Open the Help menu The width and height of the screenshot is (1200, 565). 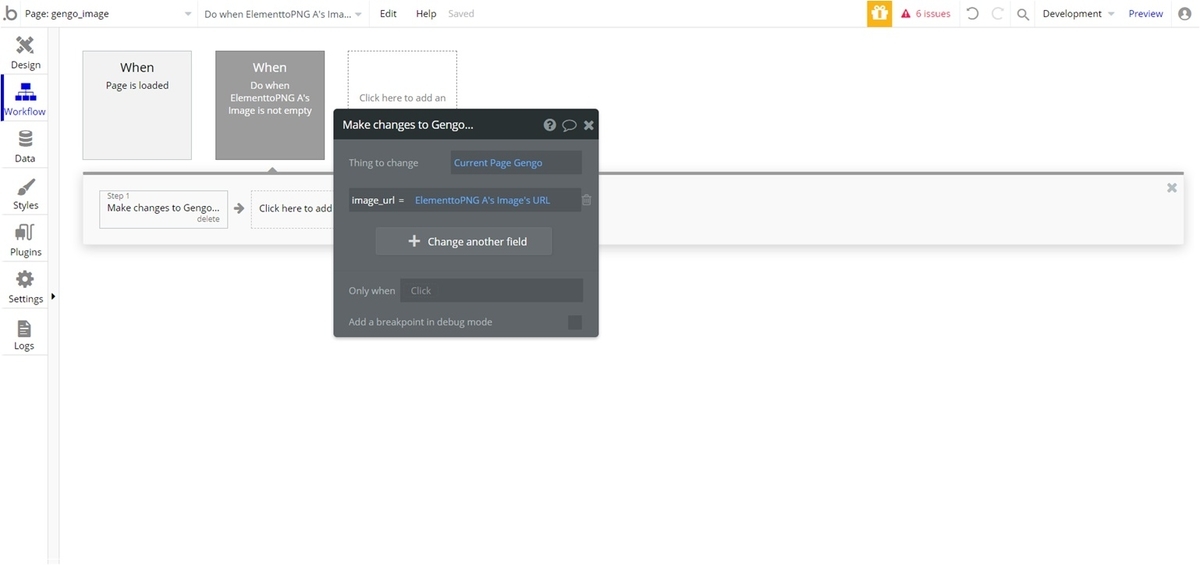point(426,14)
